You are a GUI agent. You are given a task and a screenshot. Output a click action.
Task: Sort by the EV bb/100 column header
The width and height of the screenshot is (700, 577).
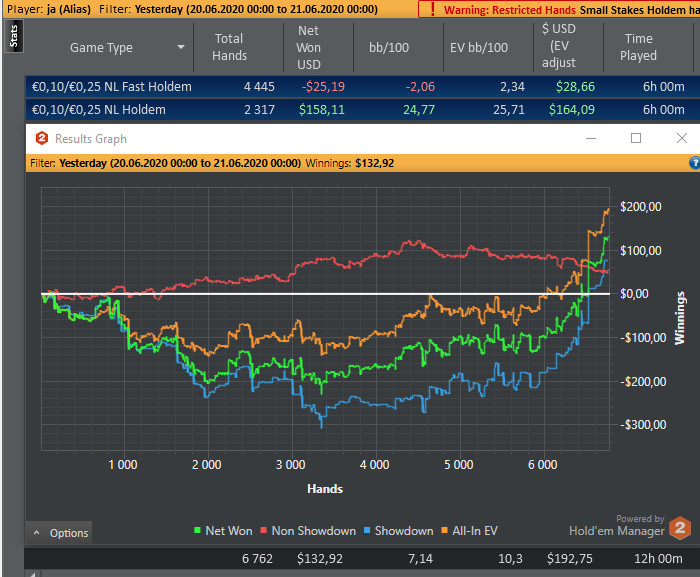479,47
